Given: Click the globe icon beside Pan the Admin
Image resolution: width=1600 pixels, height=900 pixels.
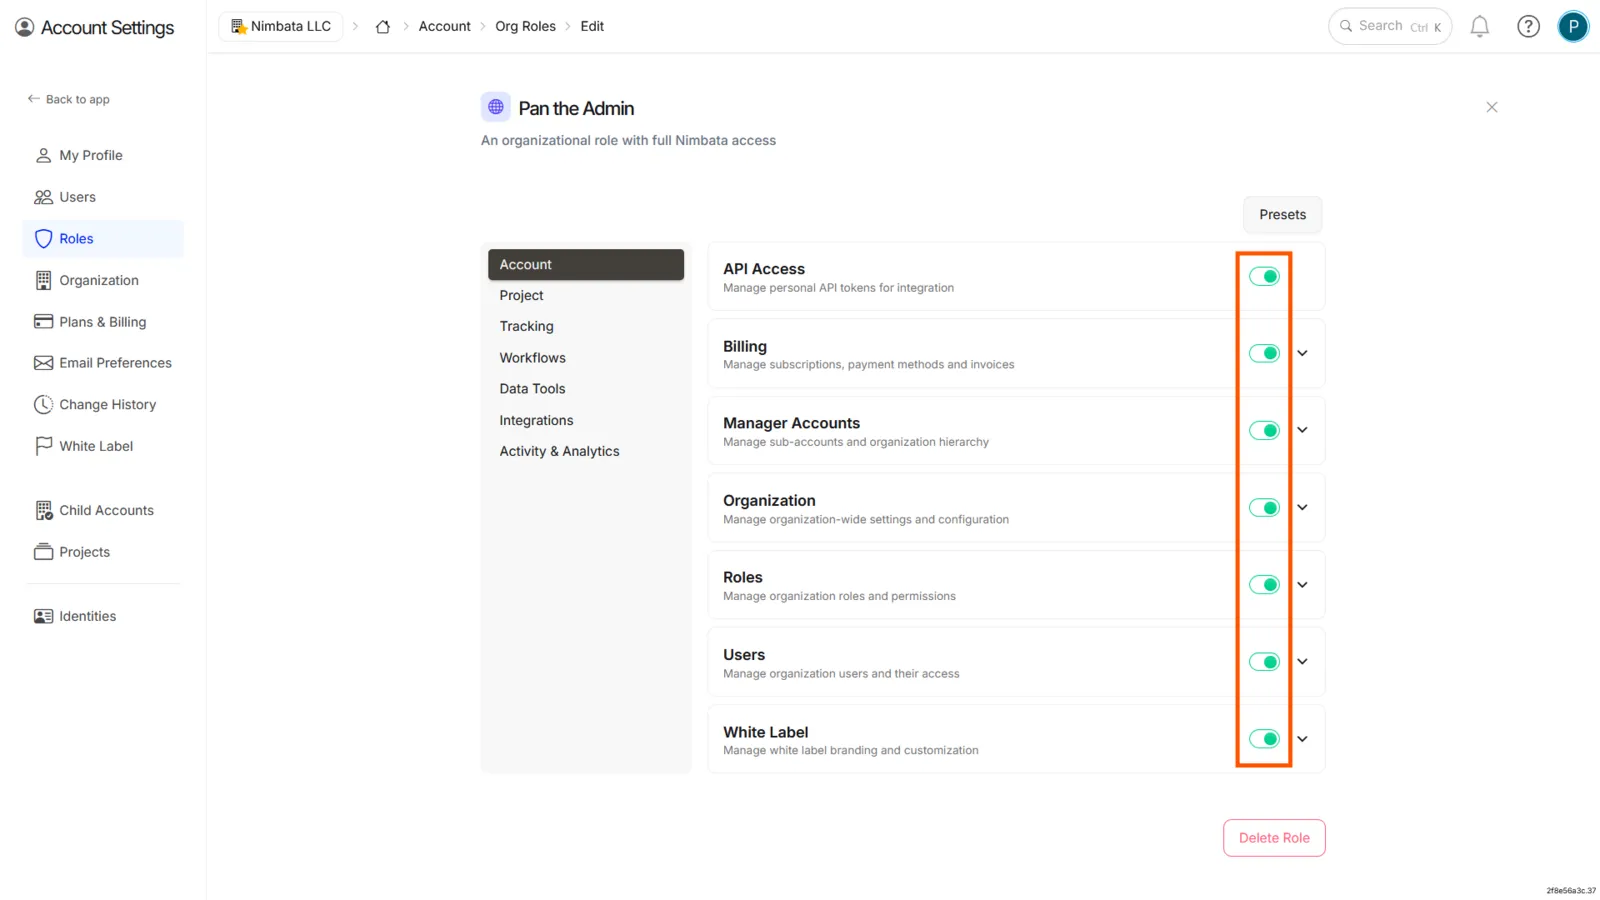Looking at the screenshot, I should [x=496, y=107].
